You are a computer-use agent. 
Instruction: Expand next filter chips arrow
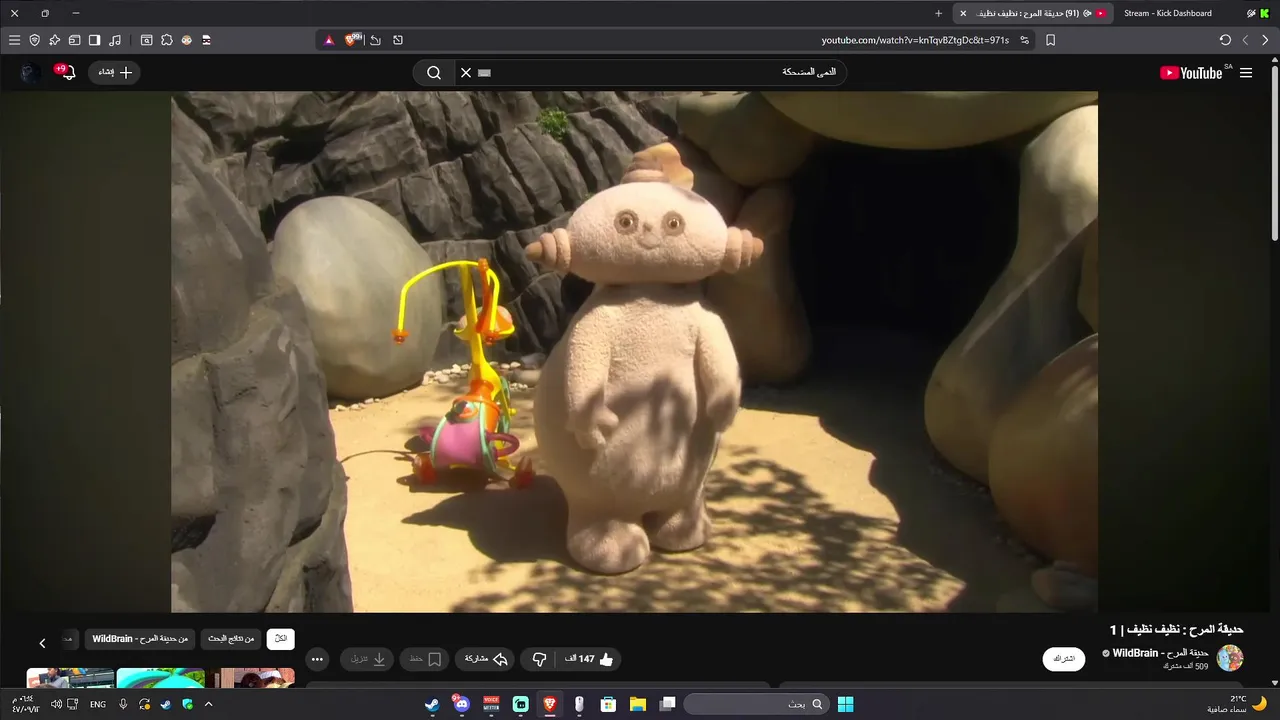point(42,643)
